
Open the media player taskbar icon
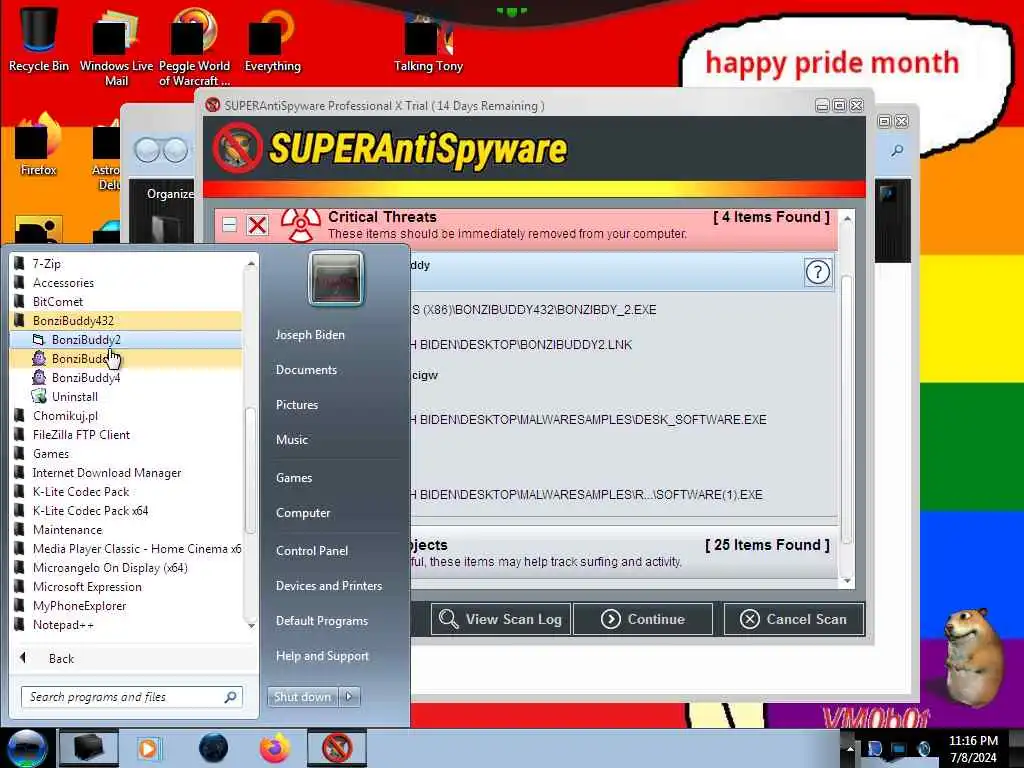[148, 748]
